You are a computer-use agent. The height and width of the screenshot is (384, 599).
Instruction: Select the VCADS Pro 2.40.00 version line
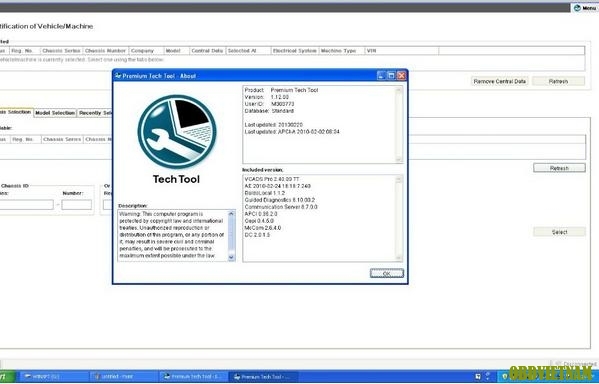[272, 179]
